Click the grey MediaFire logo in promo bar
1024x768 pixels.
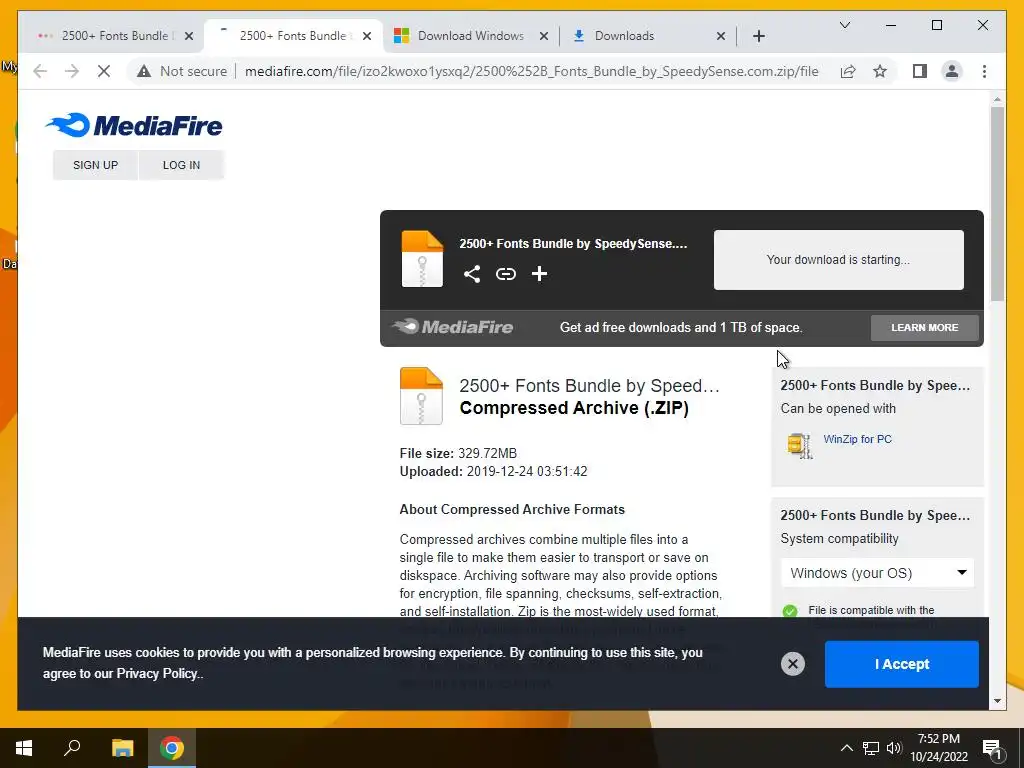452,327
